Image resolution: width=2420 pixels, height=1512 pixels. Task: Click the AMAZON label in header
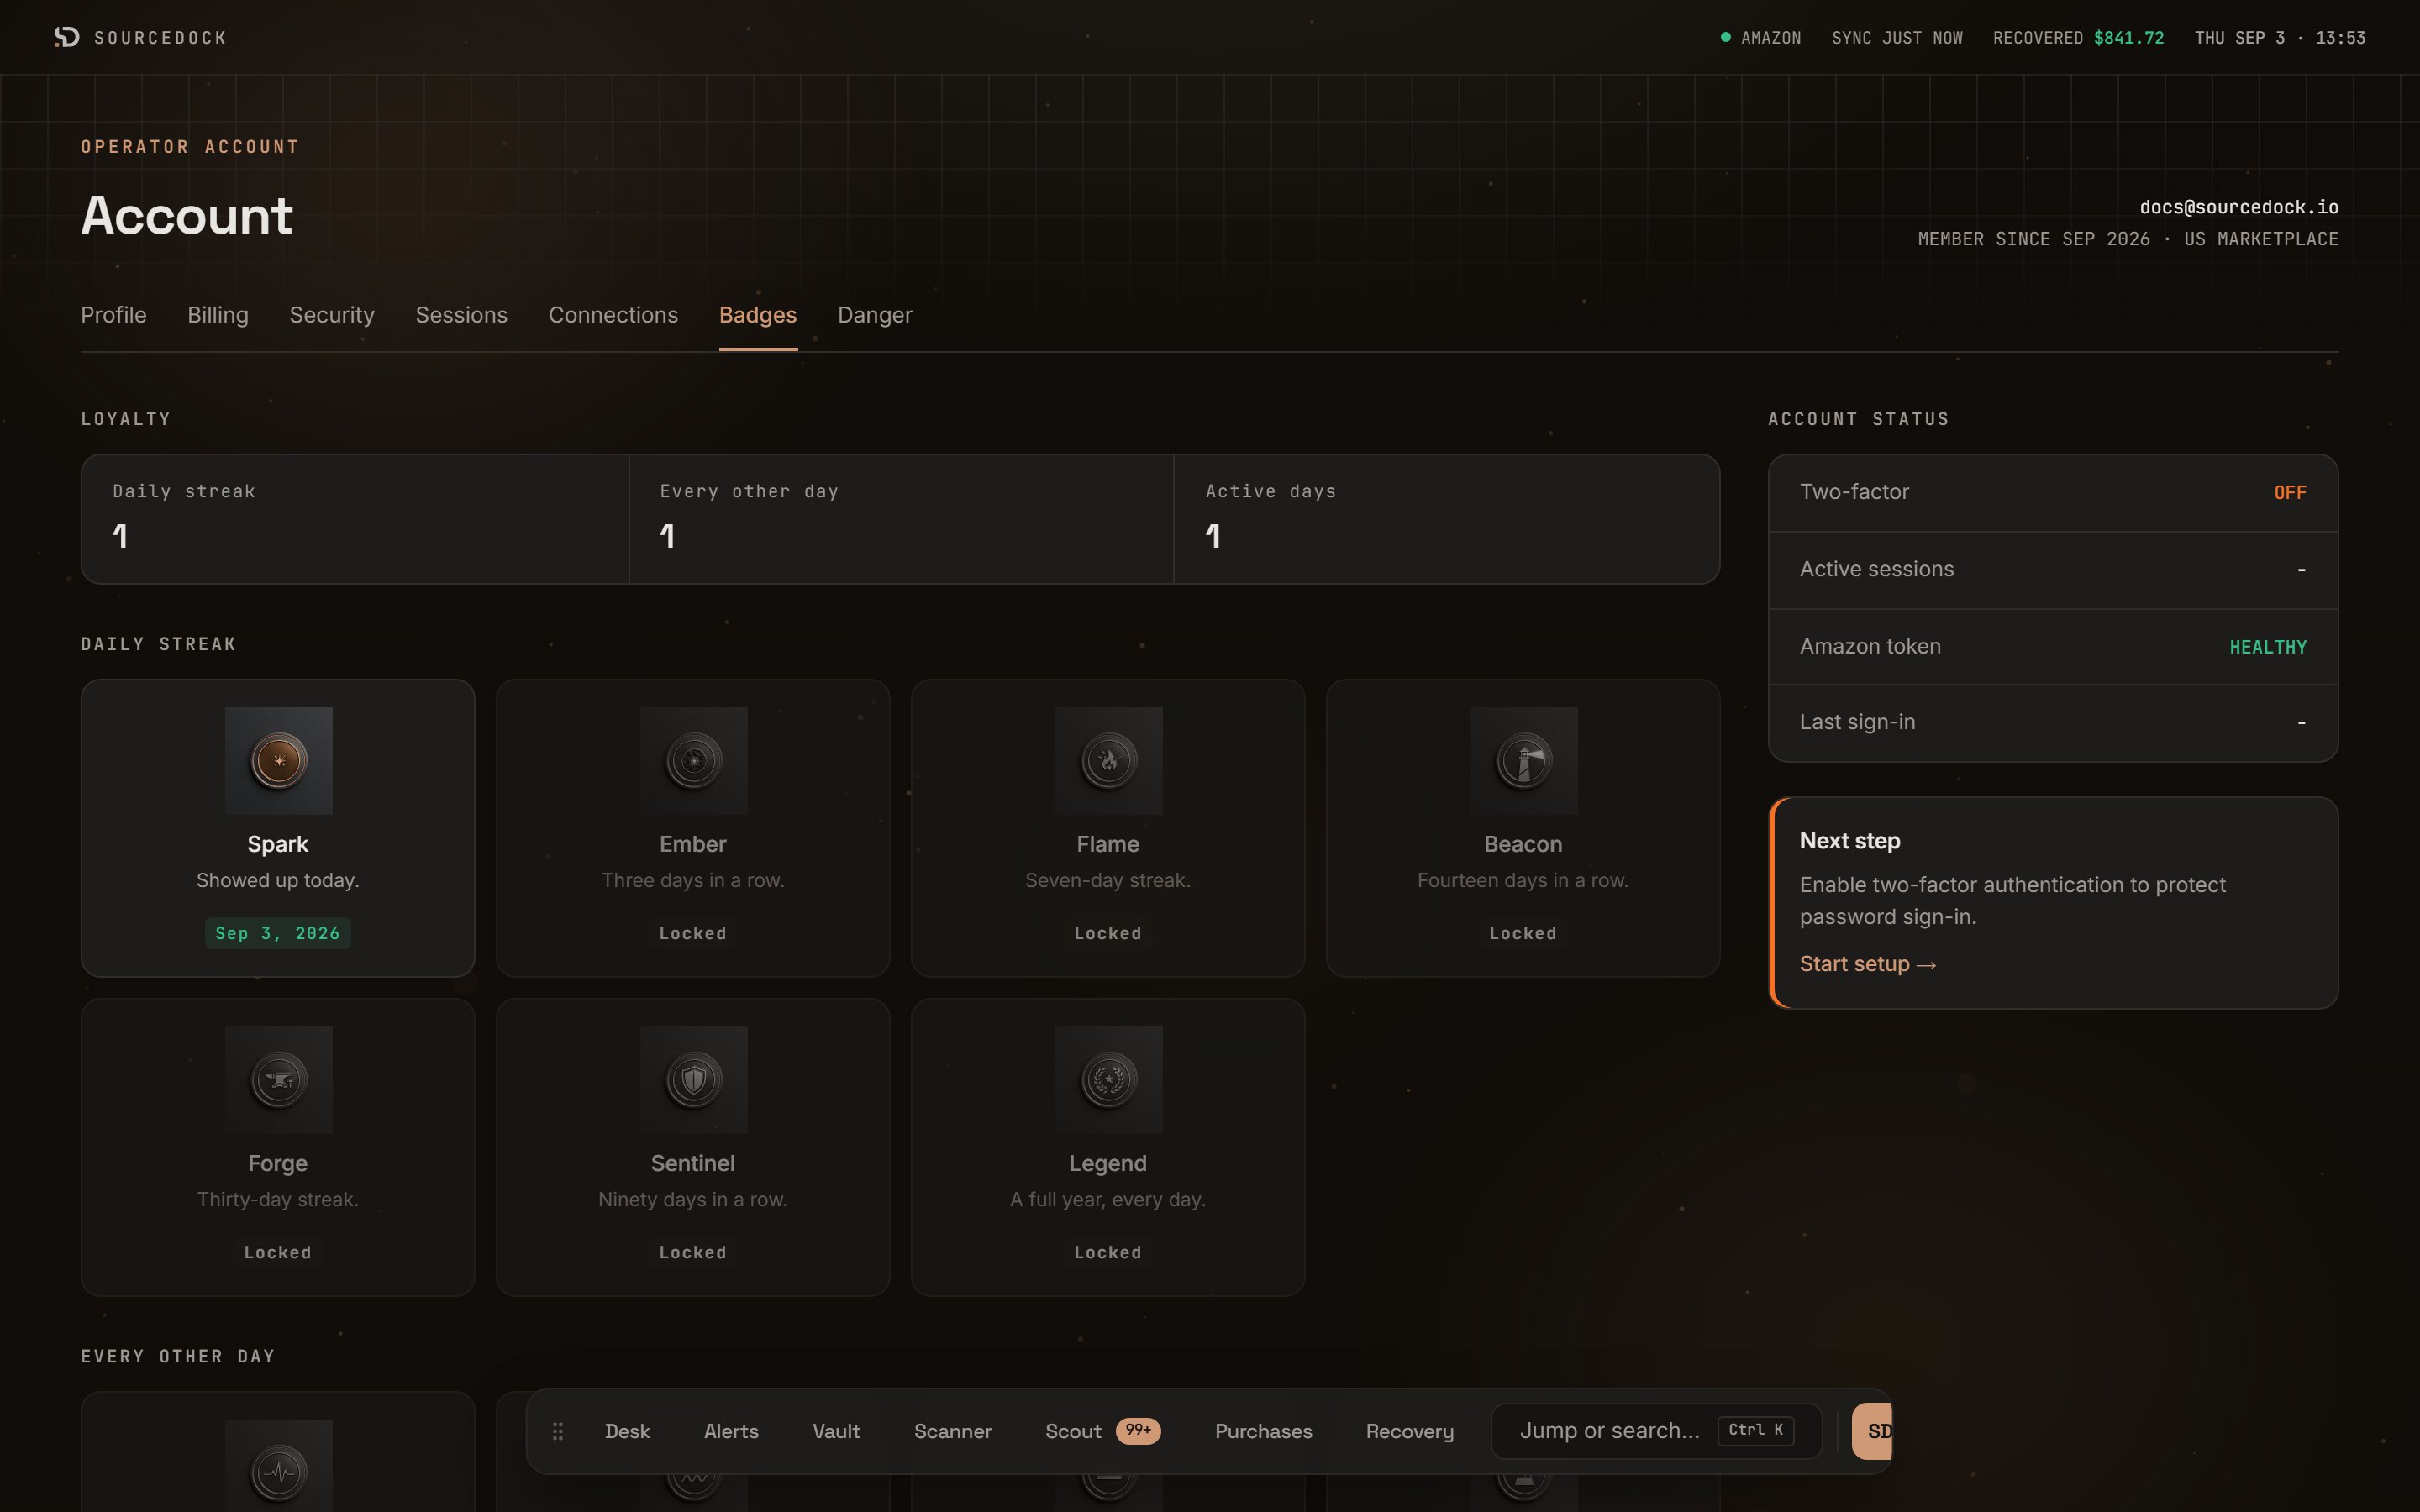[1771, 38]
